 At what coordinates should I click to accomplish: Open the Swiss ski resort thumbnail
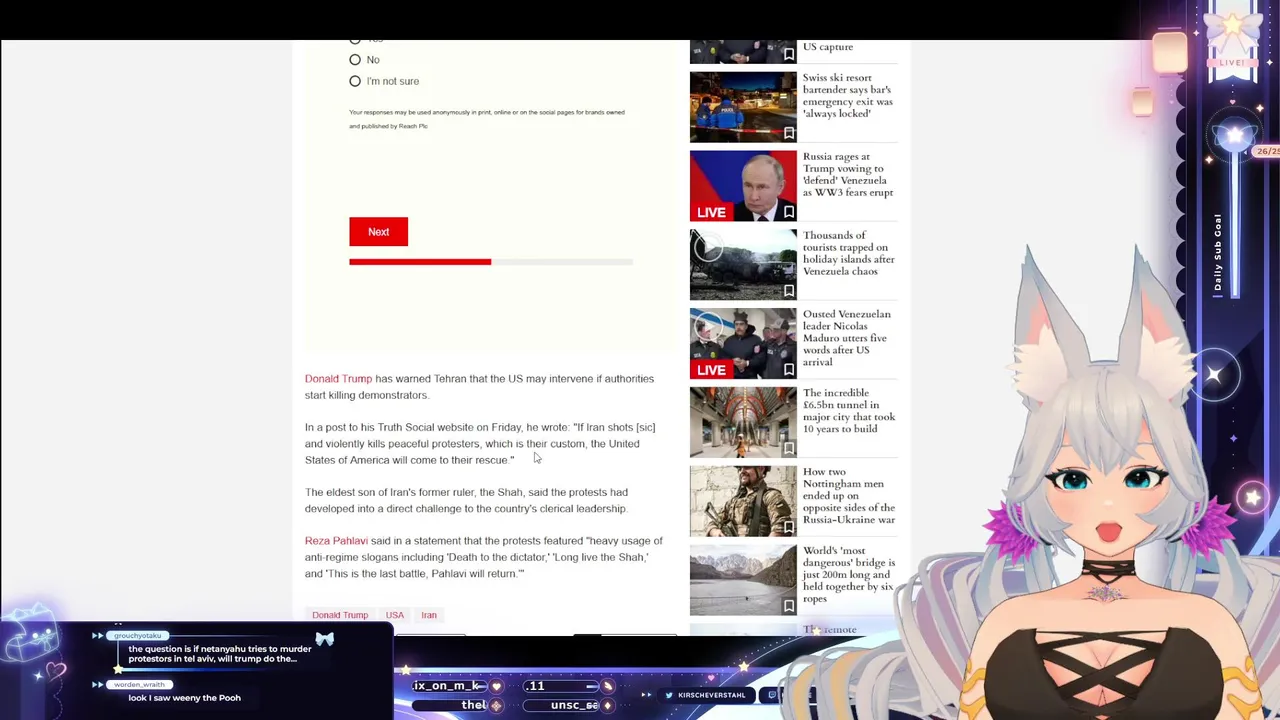pyautogui.click(x=743, y=107)
